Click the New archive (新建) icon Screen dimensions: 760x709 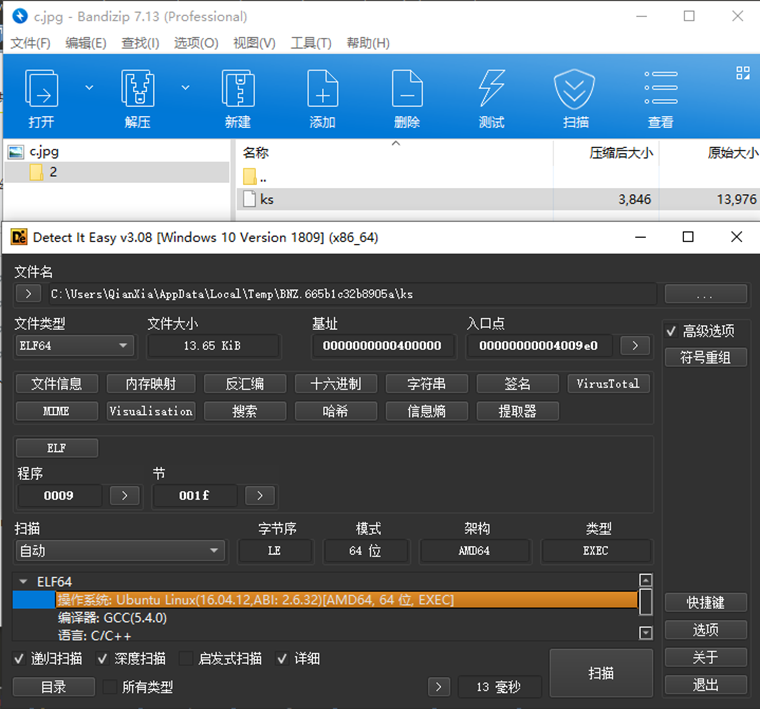click(238, 90)
